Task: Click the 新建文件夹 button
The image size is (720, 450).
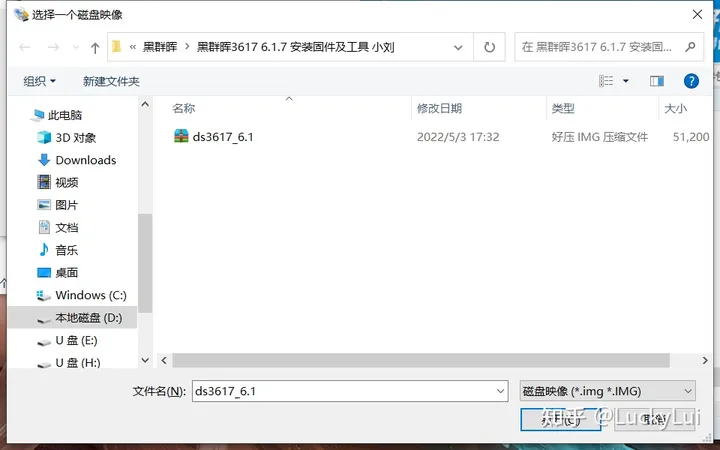Action: 111,81
